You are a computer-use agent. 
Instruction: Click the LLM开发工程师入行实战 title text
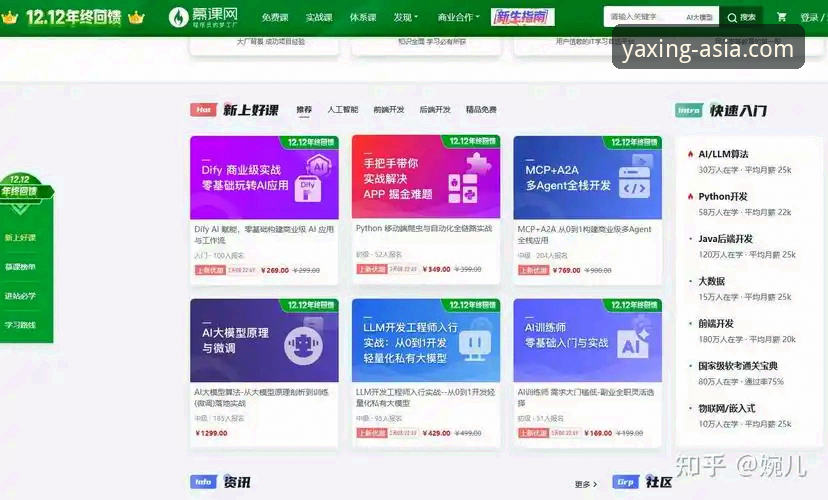pos(426,398)
